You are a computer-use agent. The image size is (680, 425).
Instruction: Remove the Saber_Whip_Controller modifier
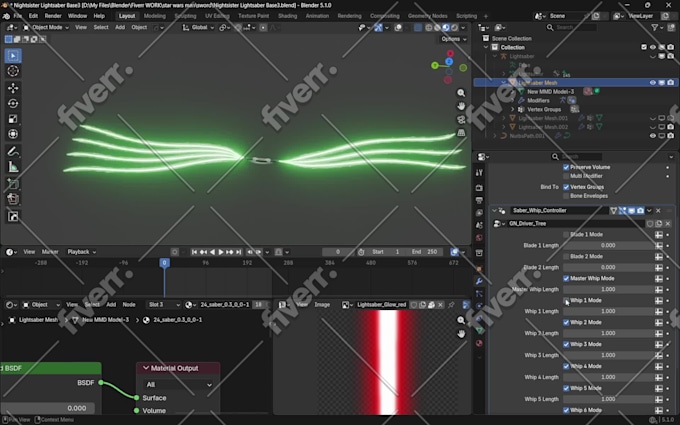coord(658,211)
